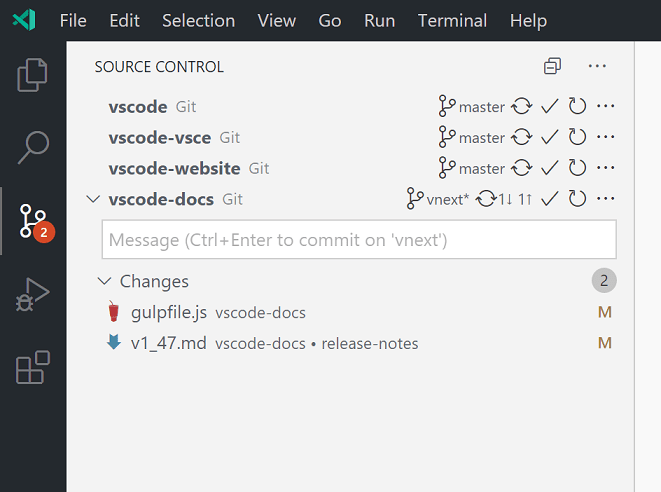Switch branch from vnext* on vscode-docs
Image resolution: width=661 pixels, height=492 pixels.
(x=438, y=199)
